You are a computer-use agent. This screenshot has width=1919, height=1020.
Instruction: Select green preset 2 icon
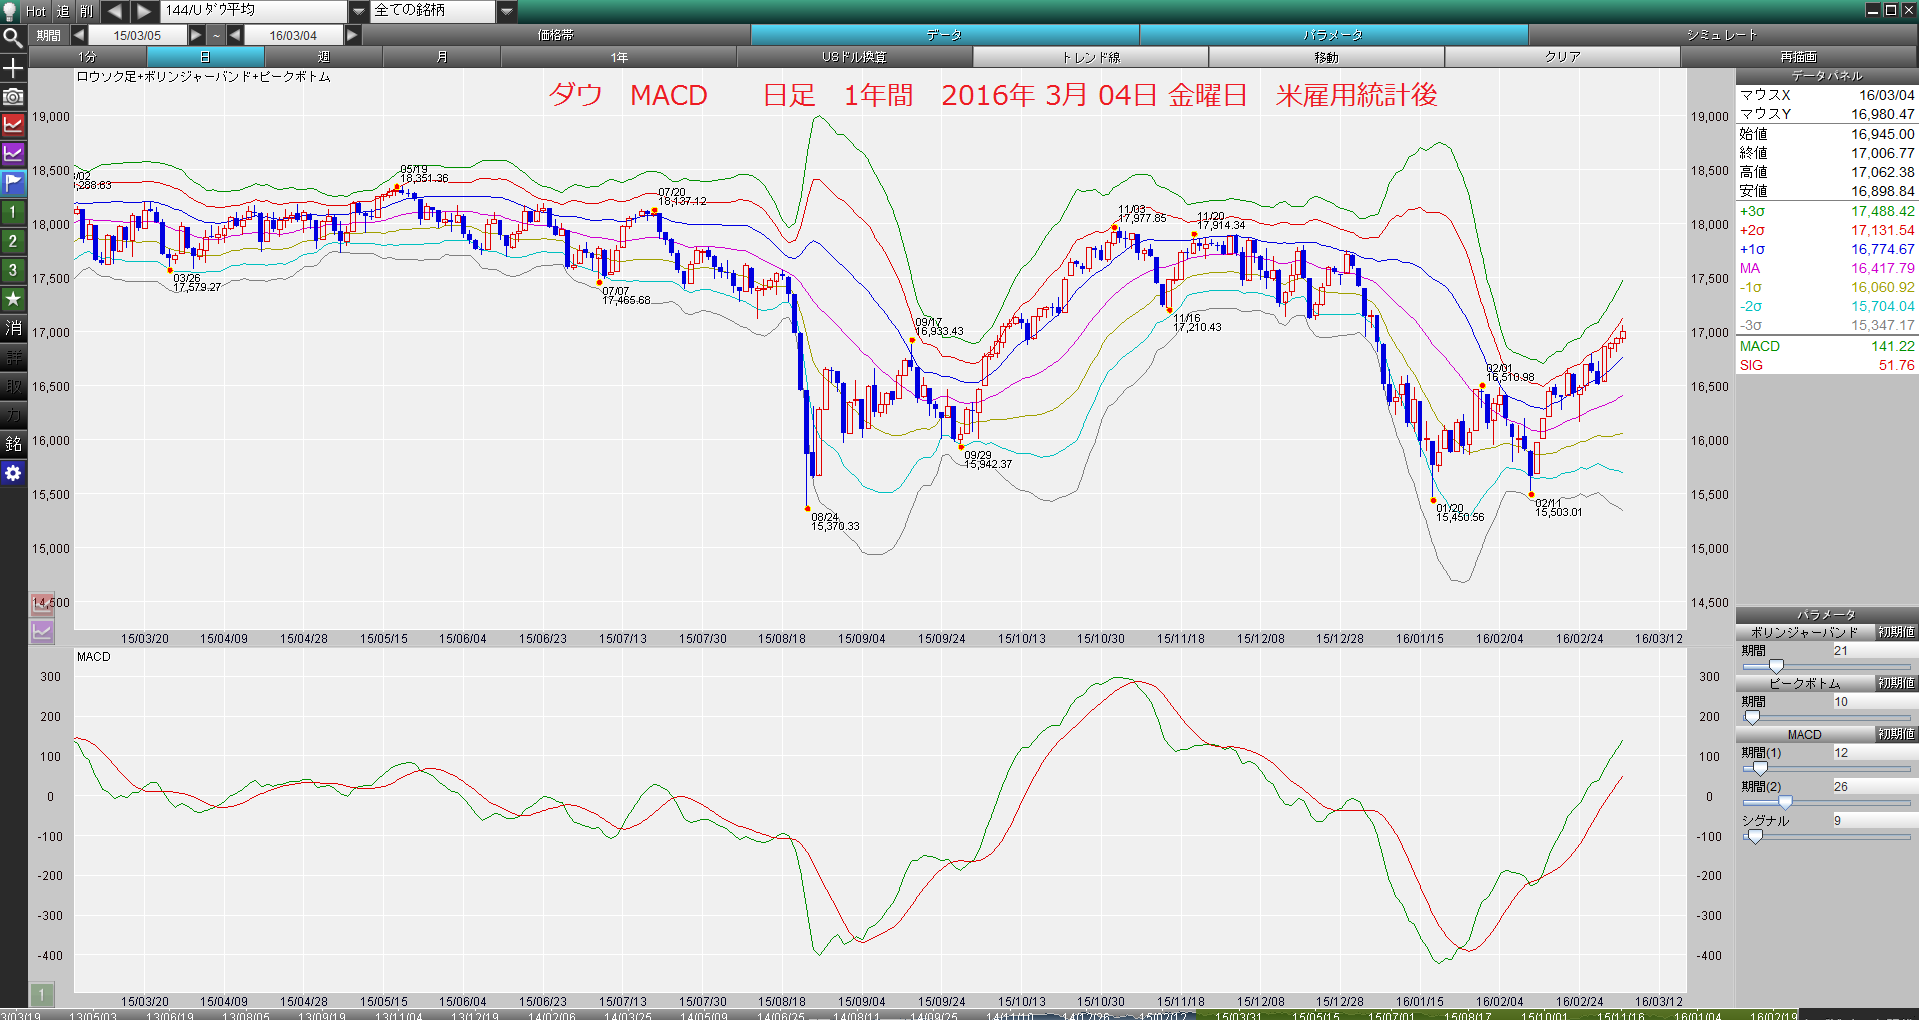[13, 241]
